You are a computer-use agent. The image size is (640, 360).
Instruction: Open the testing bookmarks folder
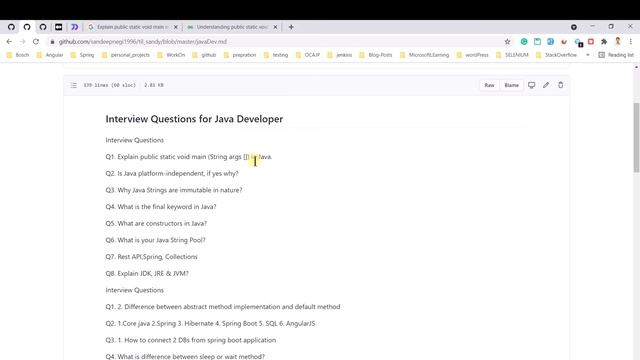point(276,55)
